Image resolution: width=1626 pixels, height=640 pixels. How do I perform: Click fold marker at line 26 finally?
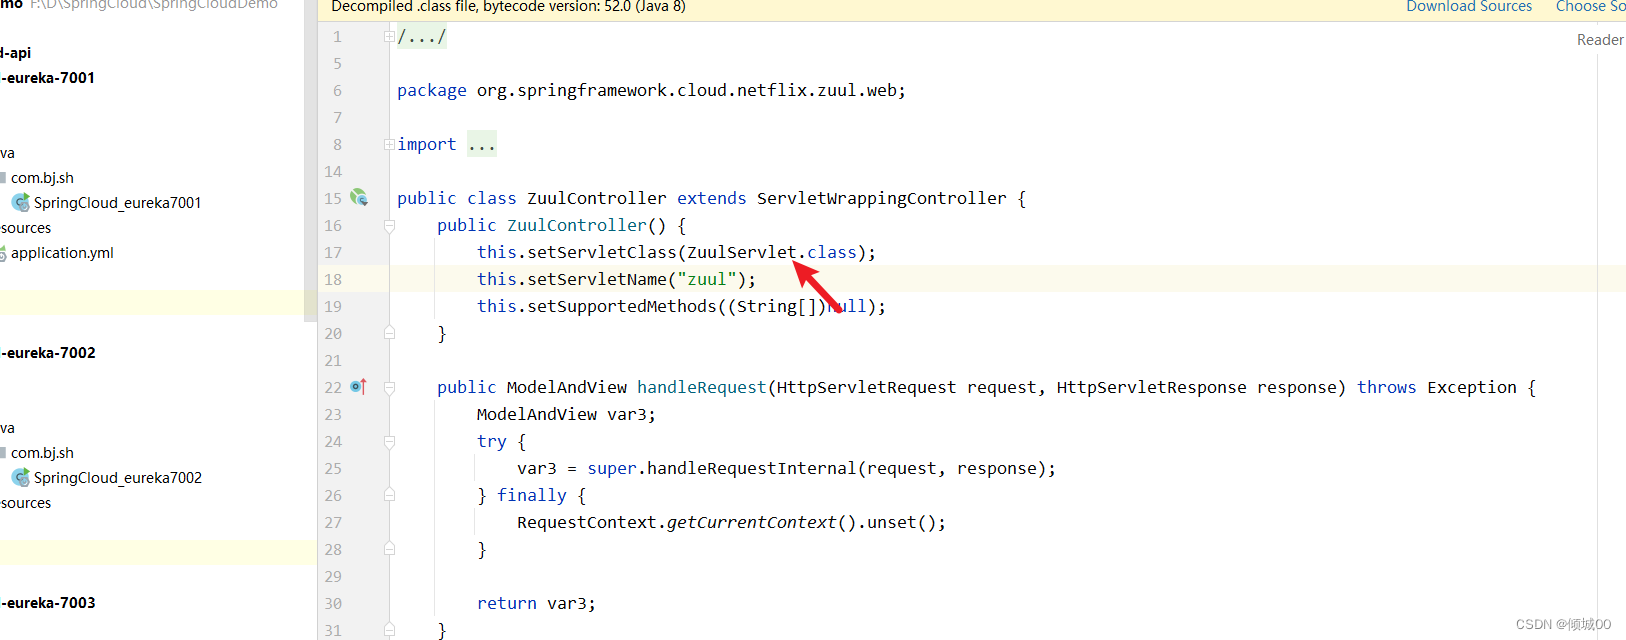pyautogui.click(x=389, y=496)
